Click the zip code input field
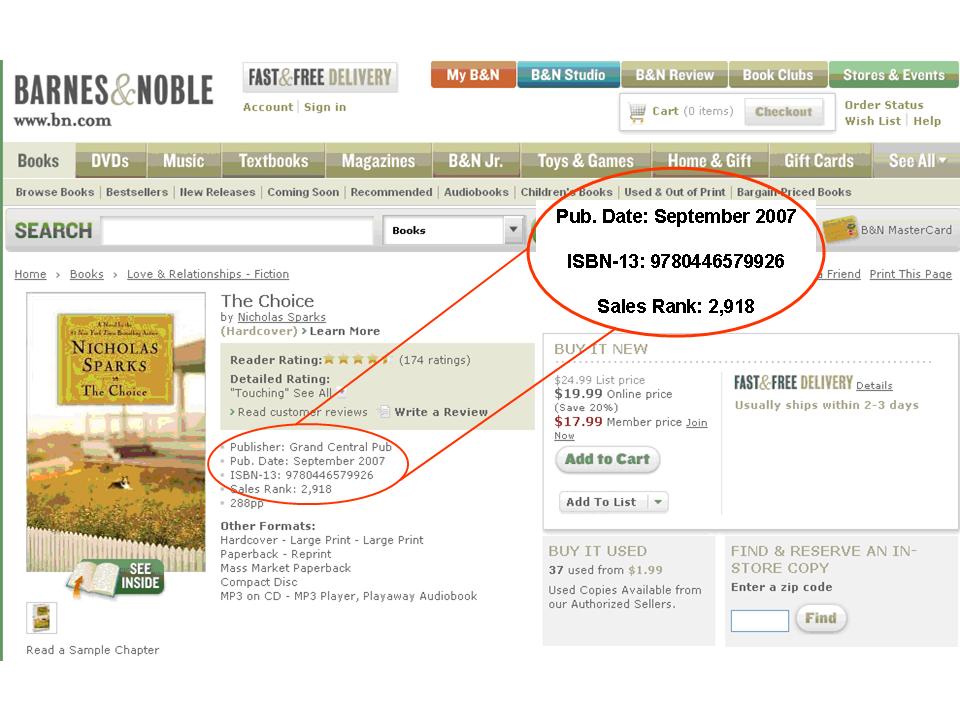 (x=760, y=620)
